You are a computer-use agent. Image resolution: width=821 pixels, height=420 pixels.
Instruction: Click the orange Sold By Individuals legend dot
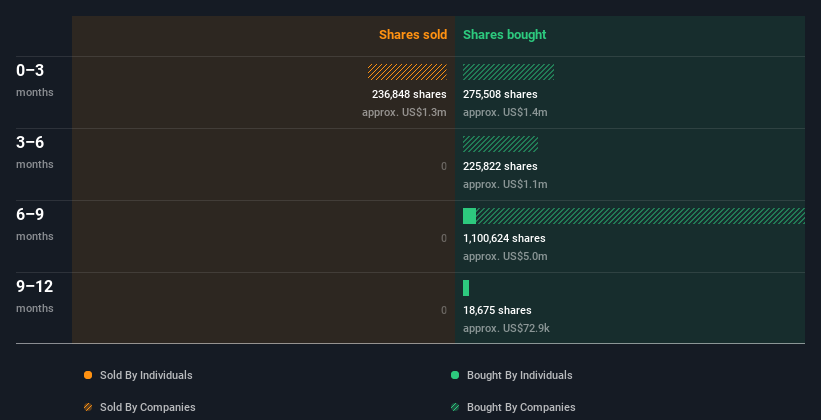click(88, 375)
